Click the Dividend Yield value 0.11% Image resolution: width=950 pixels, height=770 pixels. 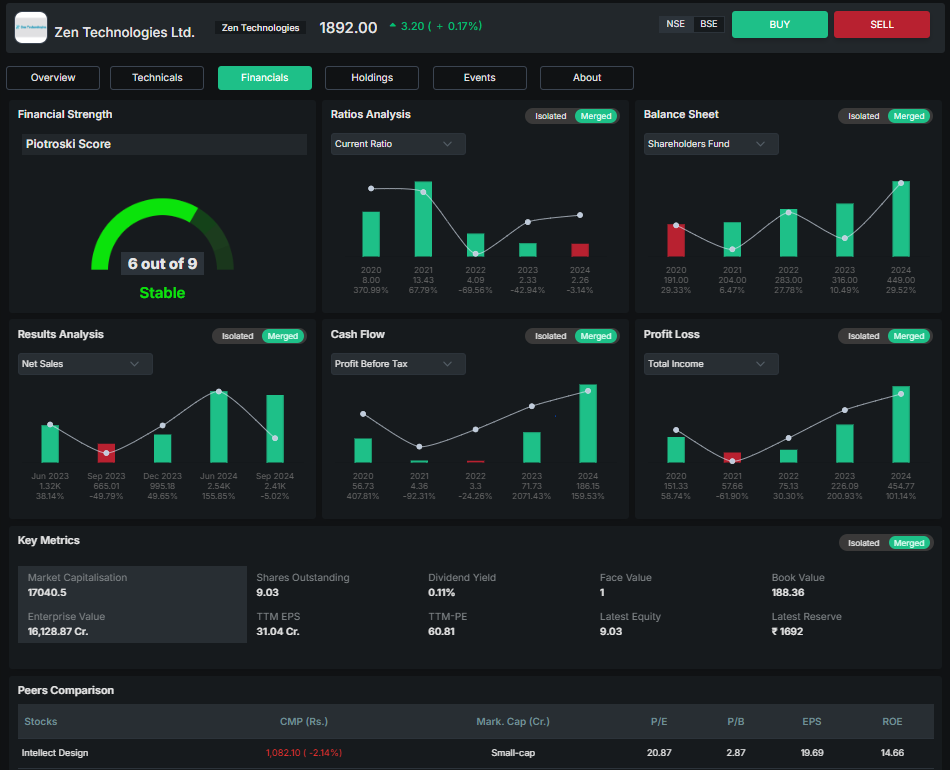click(441, 592)
